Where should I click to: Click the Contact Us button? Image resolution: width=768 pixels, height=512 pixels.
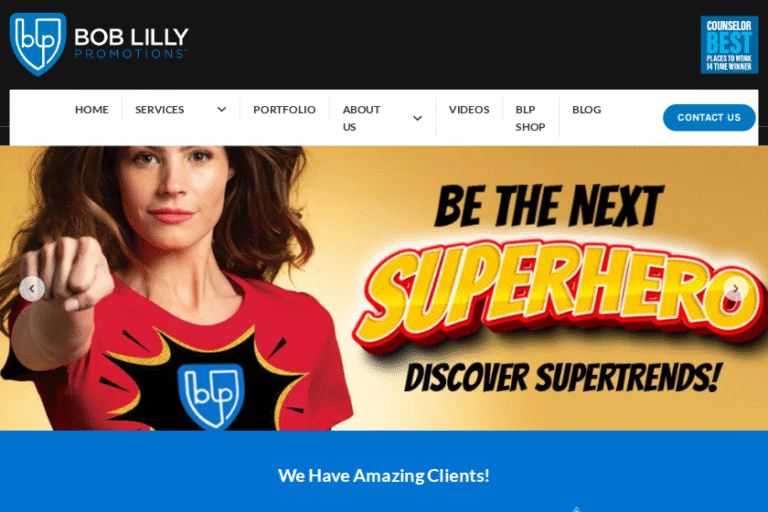point(709,118)
